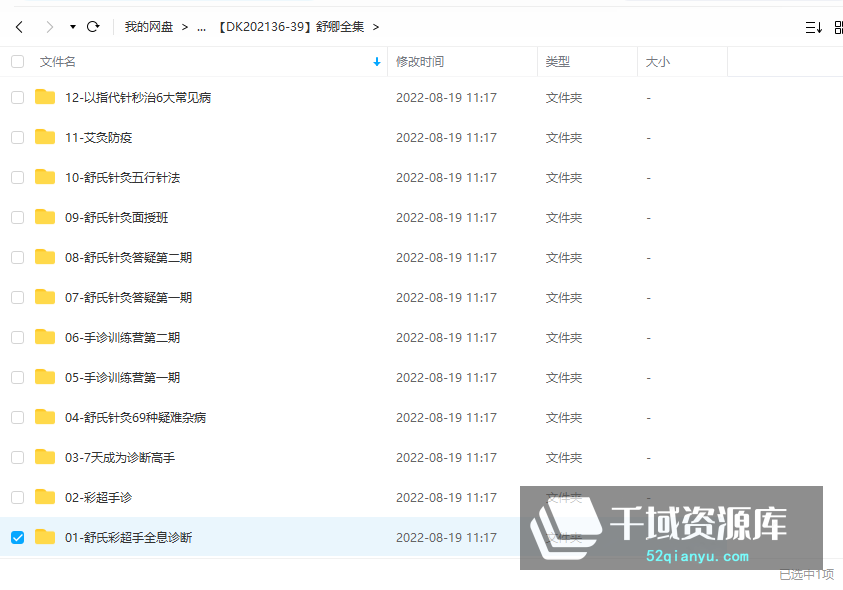Viewport: 843px width, 590px height.
Task: Select folder name 05-手诊训练营第一期
Action: [x=123, y=378]
